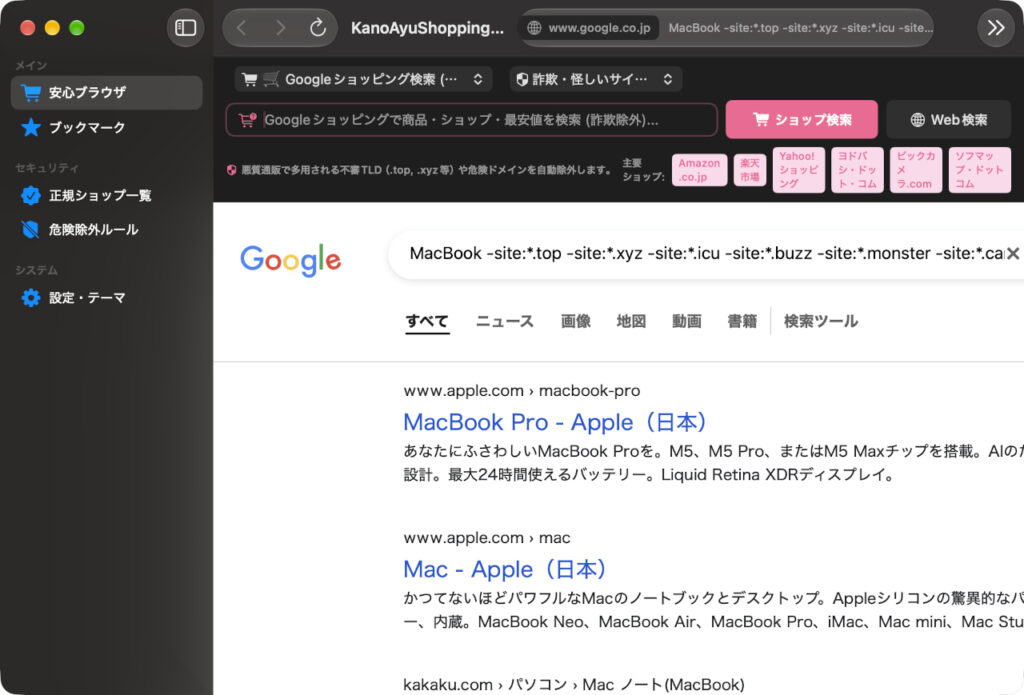
Task: Open the 楽天市場 shop shortcut
Action: pyautogui.click(x=750, y=170)
